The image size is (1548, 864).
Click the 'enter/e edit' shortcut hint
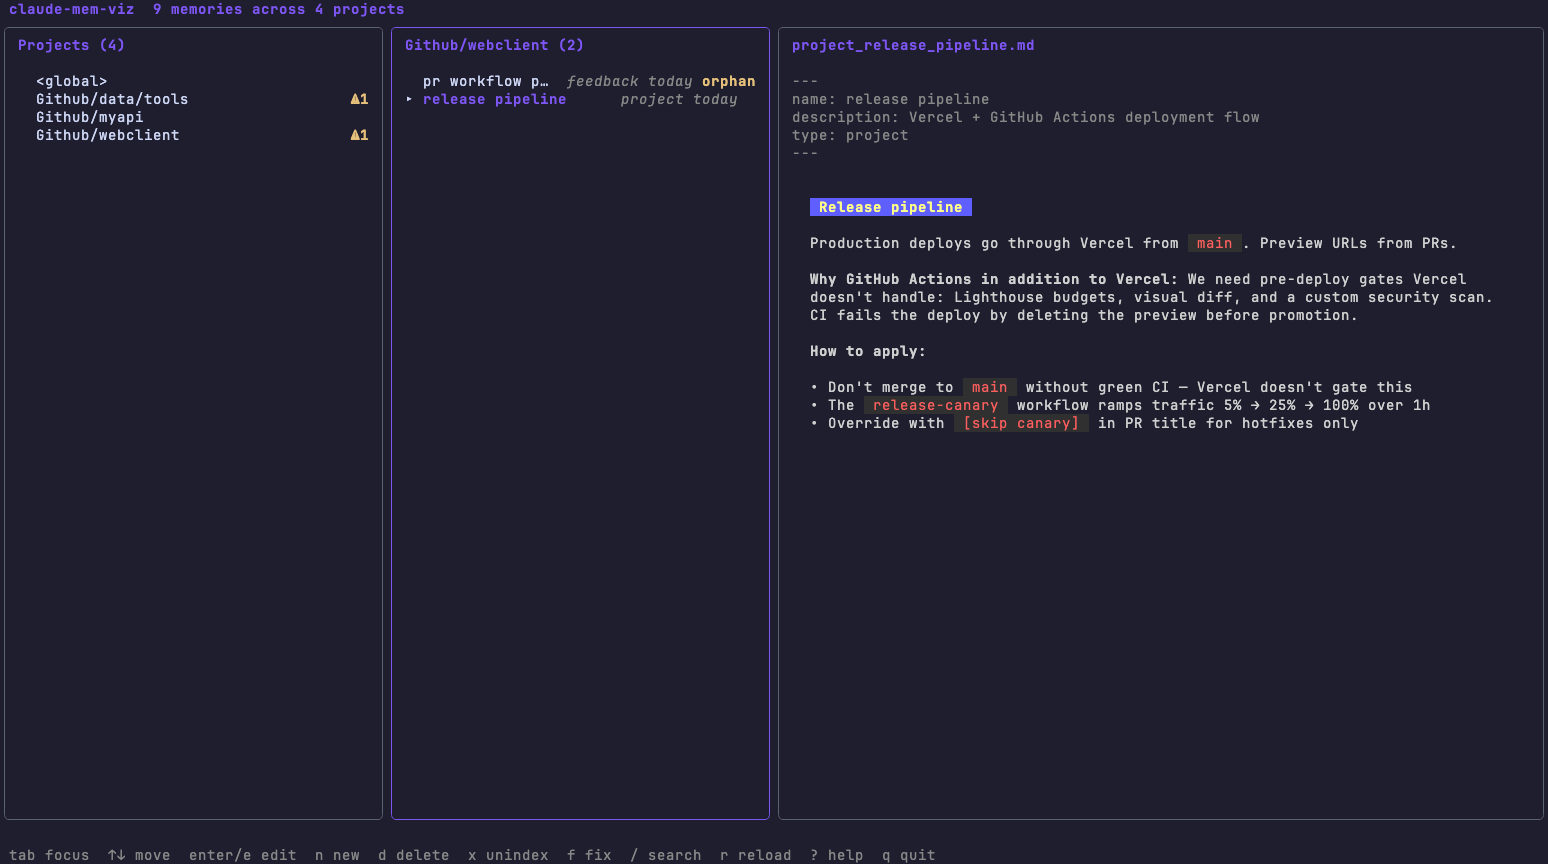(x=243, y=855)
